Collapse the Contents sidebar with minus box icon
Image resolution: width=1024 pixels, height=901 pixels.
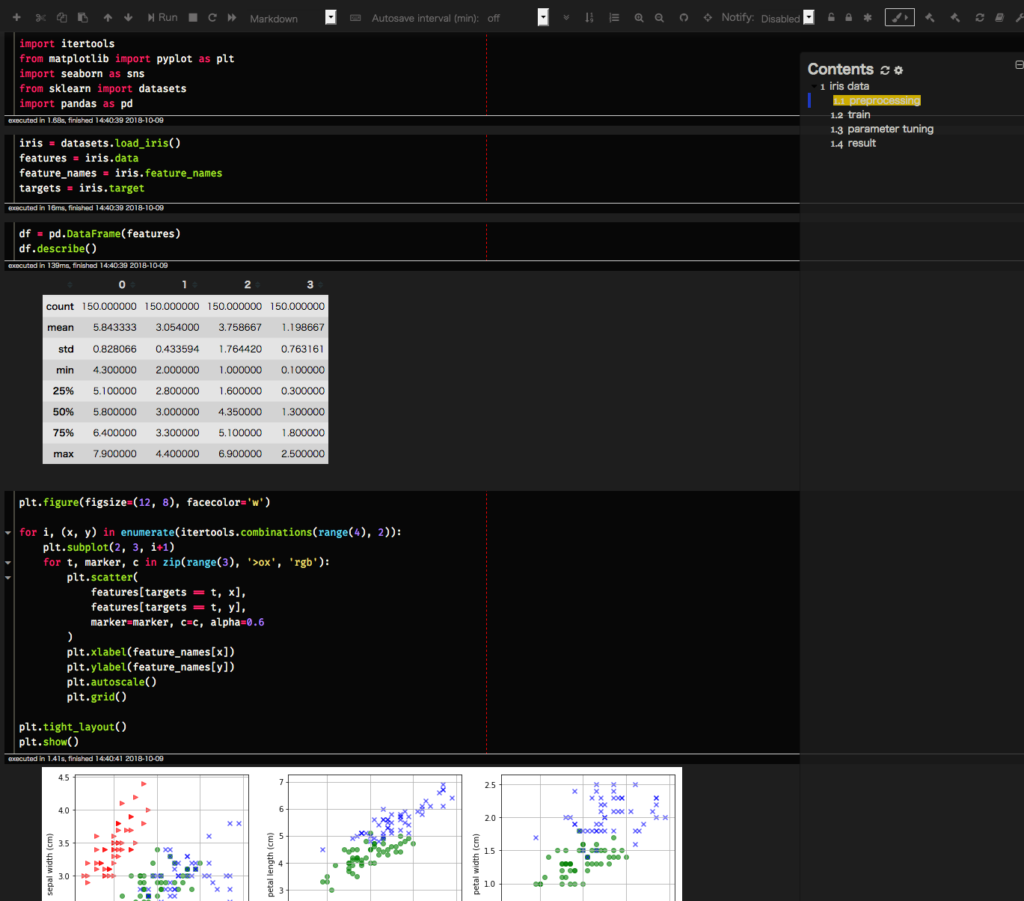(1019, 65)
